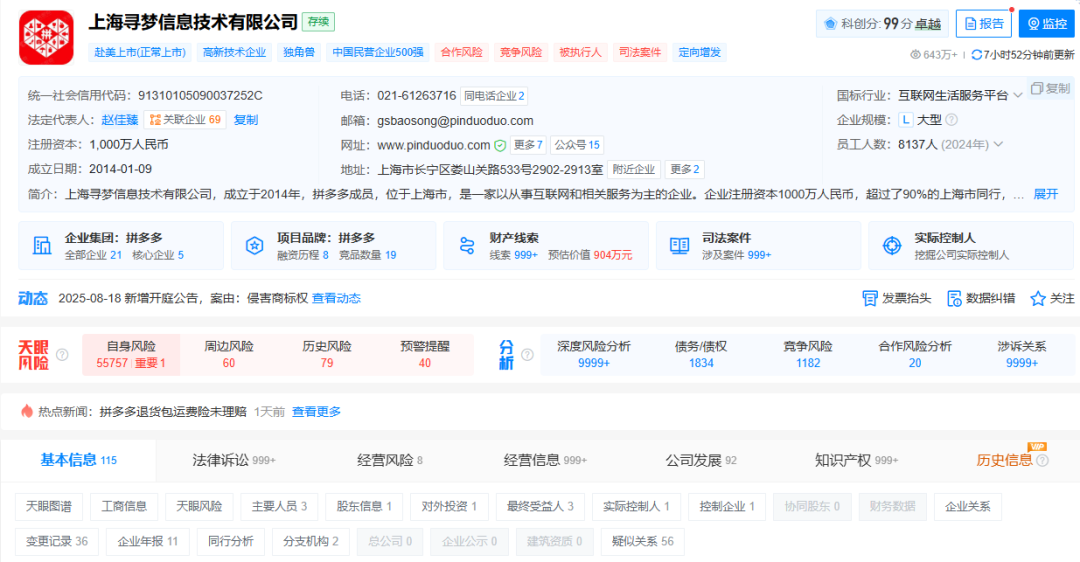Open 关联企业 69 tag
Image resolution: width=1080 pixels, height=562 pixels.
click(185, 120)
